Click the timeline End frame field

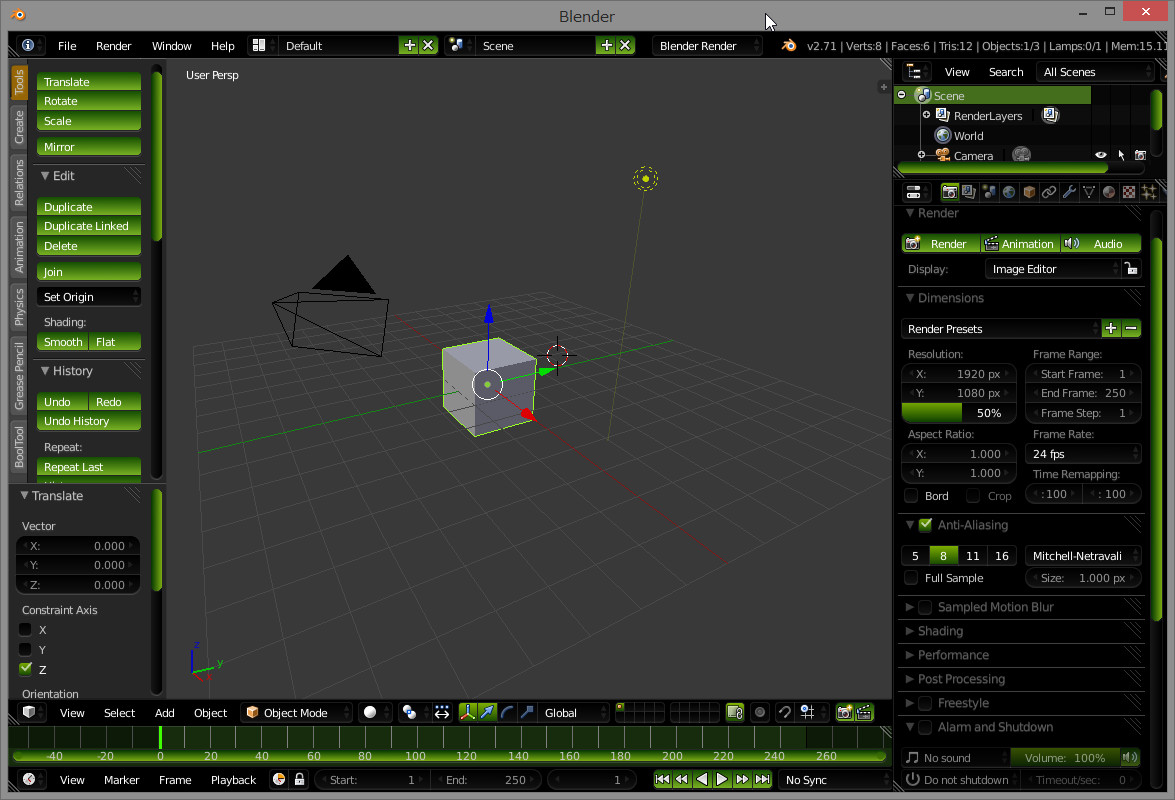point(487,780)
